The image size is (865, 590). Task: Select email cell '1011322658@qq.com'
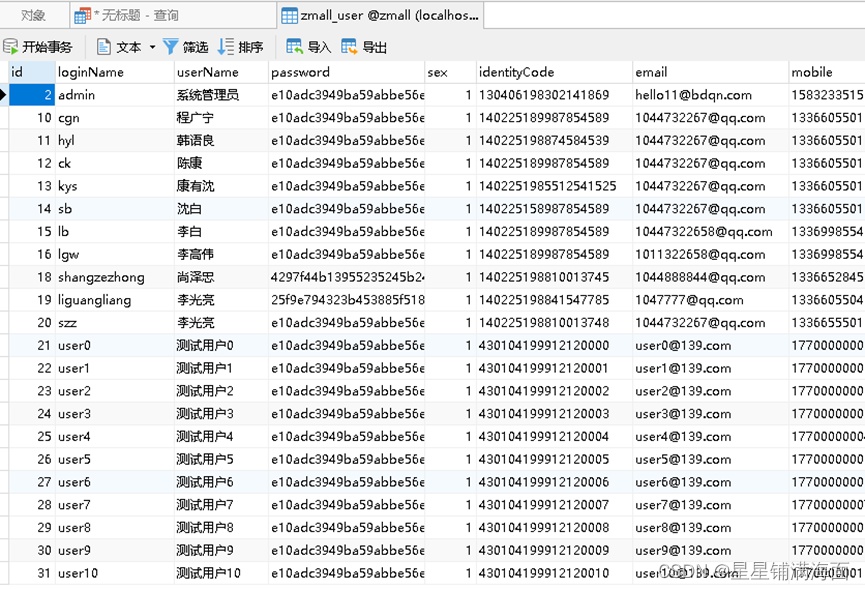click(711, 254)
